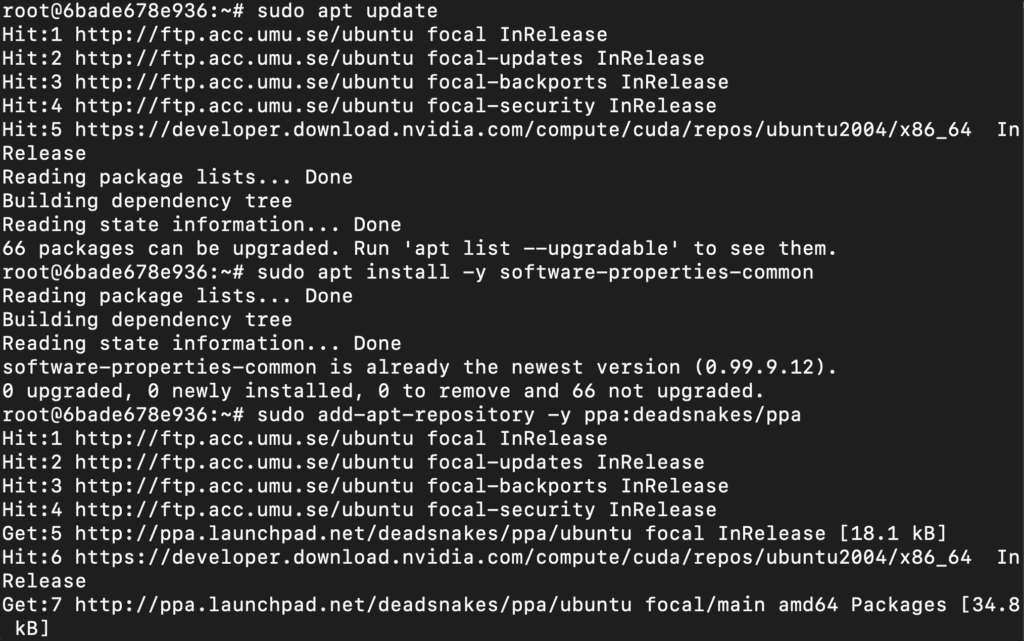This screenshot has height=641, width=1024.
Task: Click 'Get:7' at the line start
Action: coord(32,604)
